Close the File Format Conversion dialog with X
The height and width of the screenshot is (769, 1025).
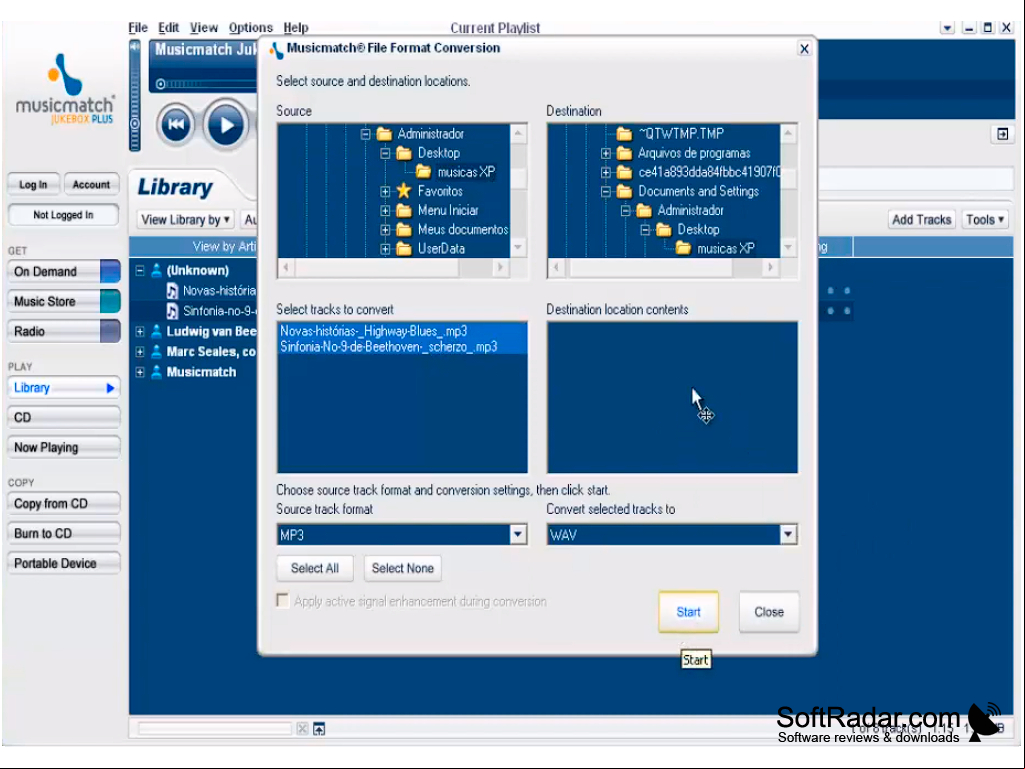click(804, 49)
